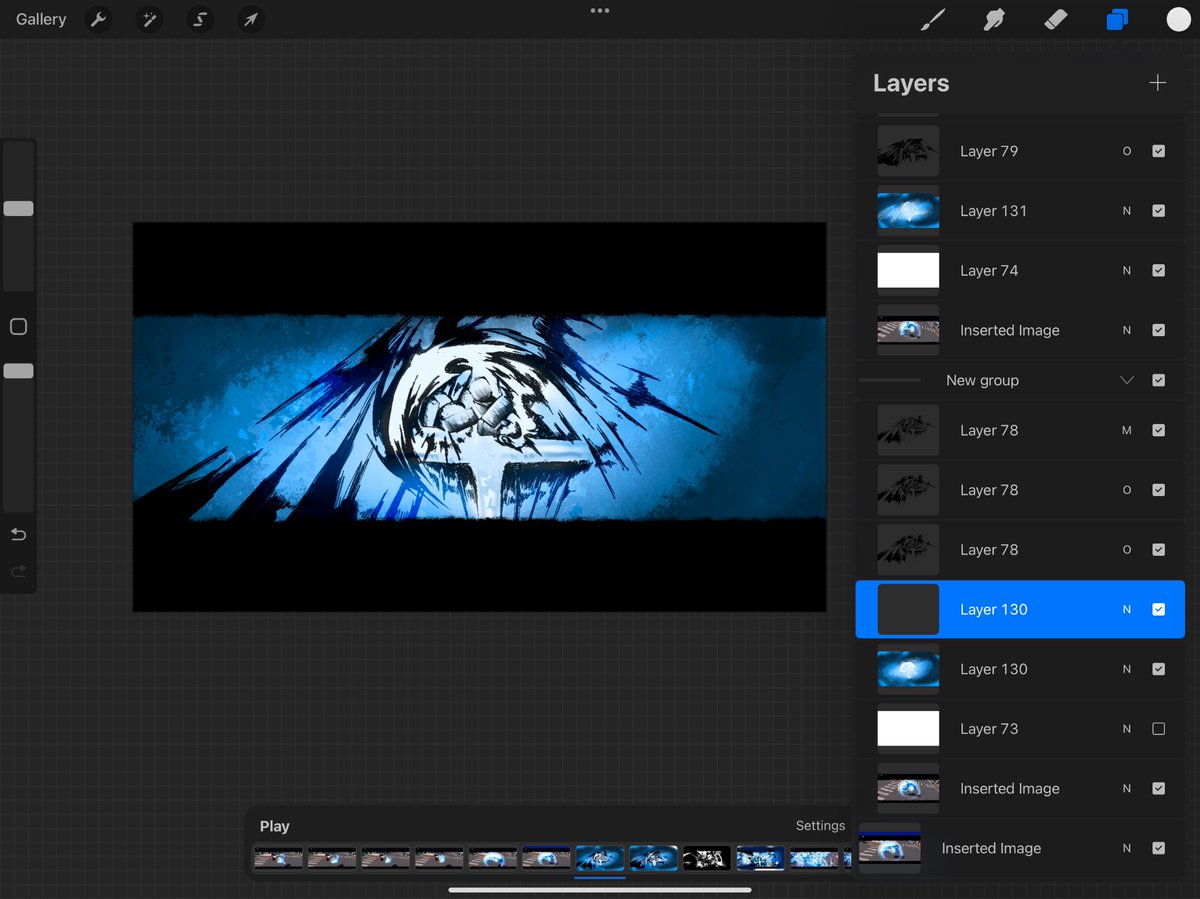Screen dimensions: 1200x899
Task: Select the Layer 131 blue thumbnail
Action: (x=908, y=211)
